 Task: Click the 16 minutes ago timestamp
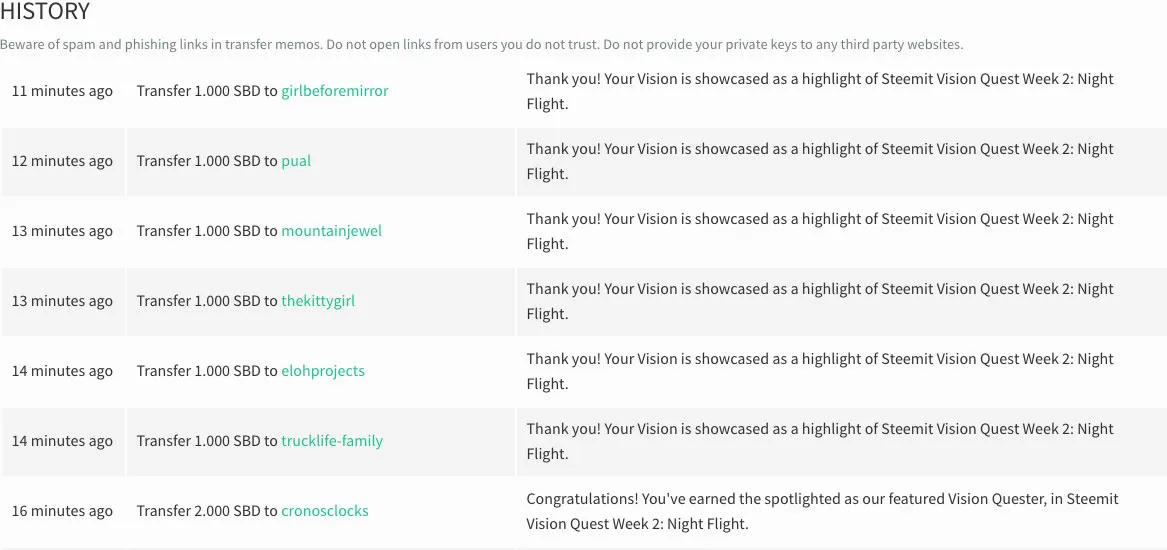(x=63, y=511)
